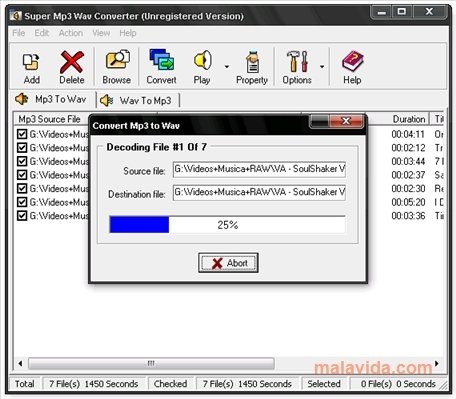Click the Add files toolbar icon
456x399 pixels.
31,62
